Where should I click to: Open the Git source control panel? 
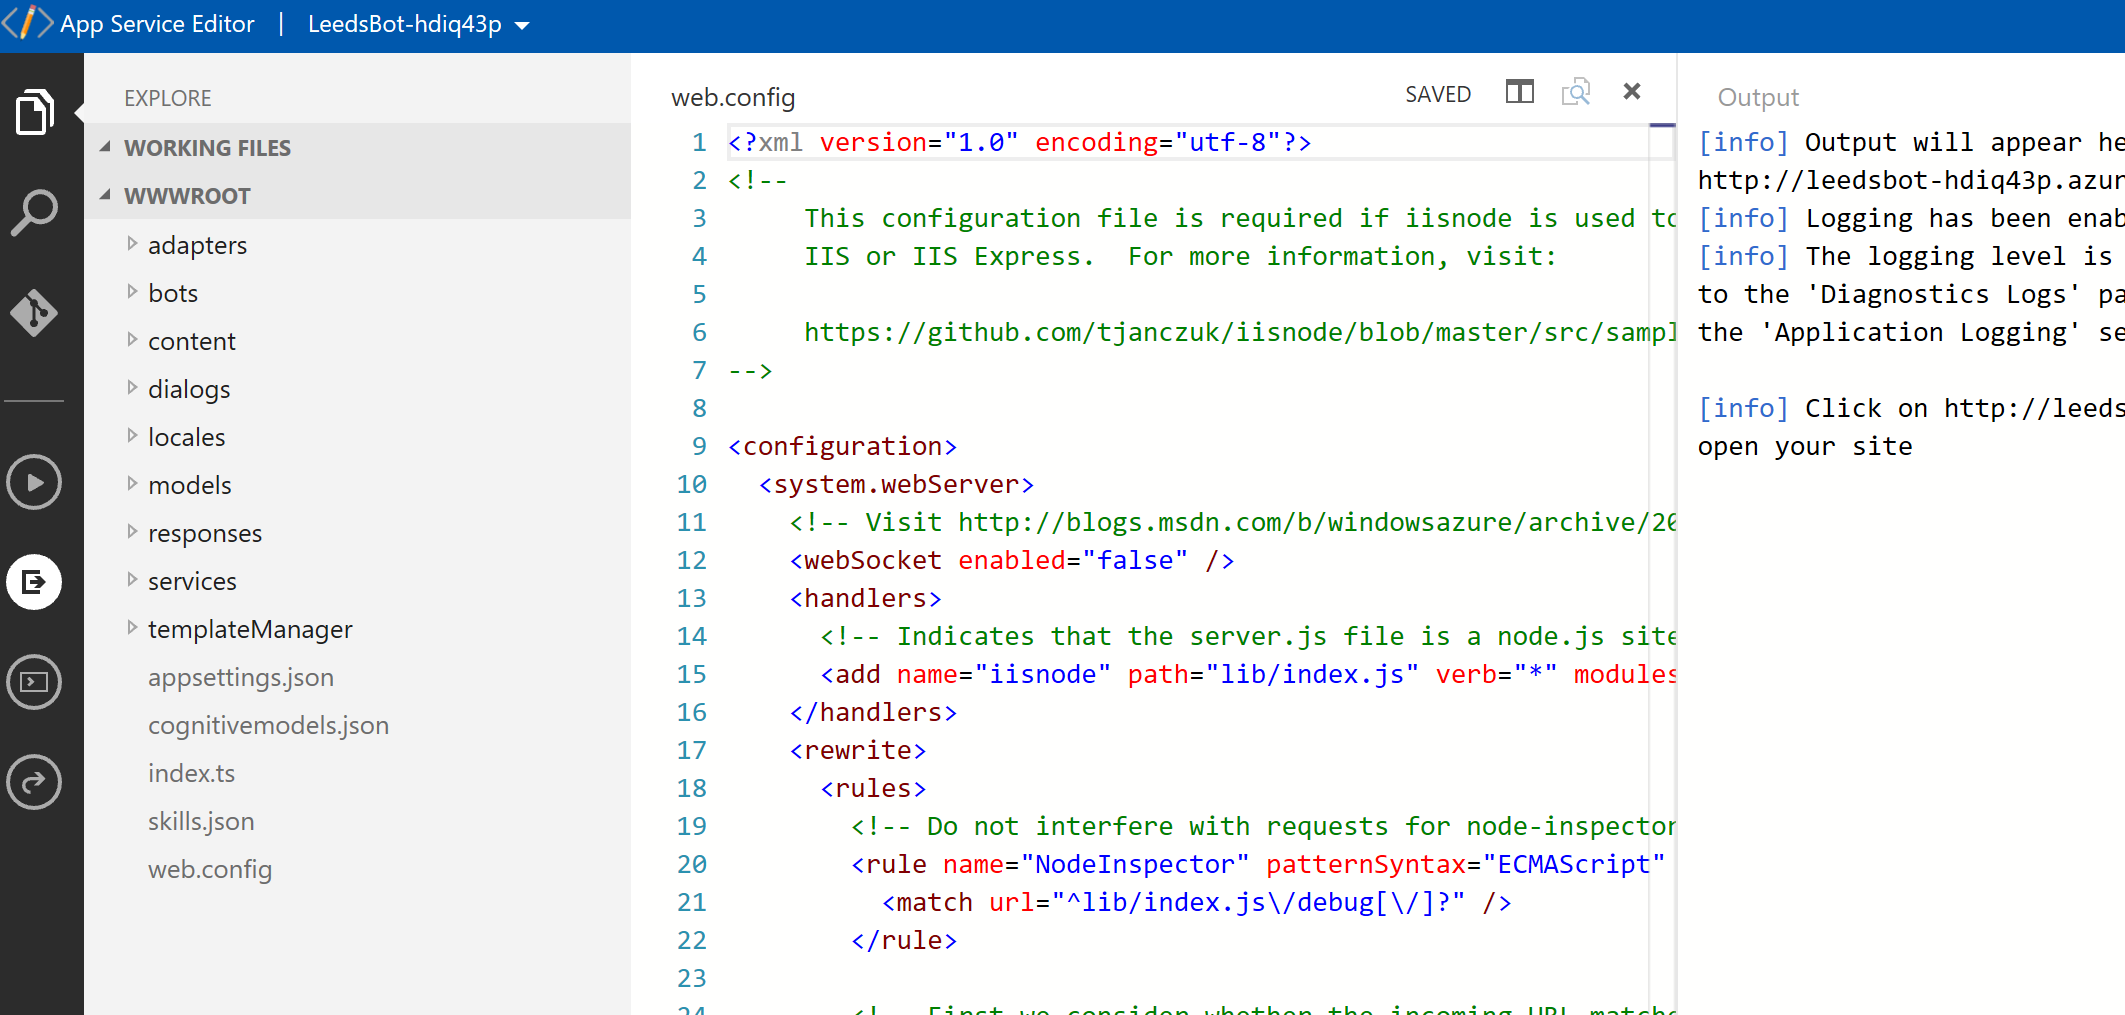coord(36,311)
